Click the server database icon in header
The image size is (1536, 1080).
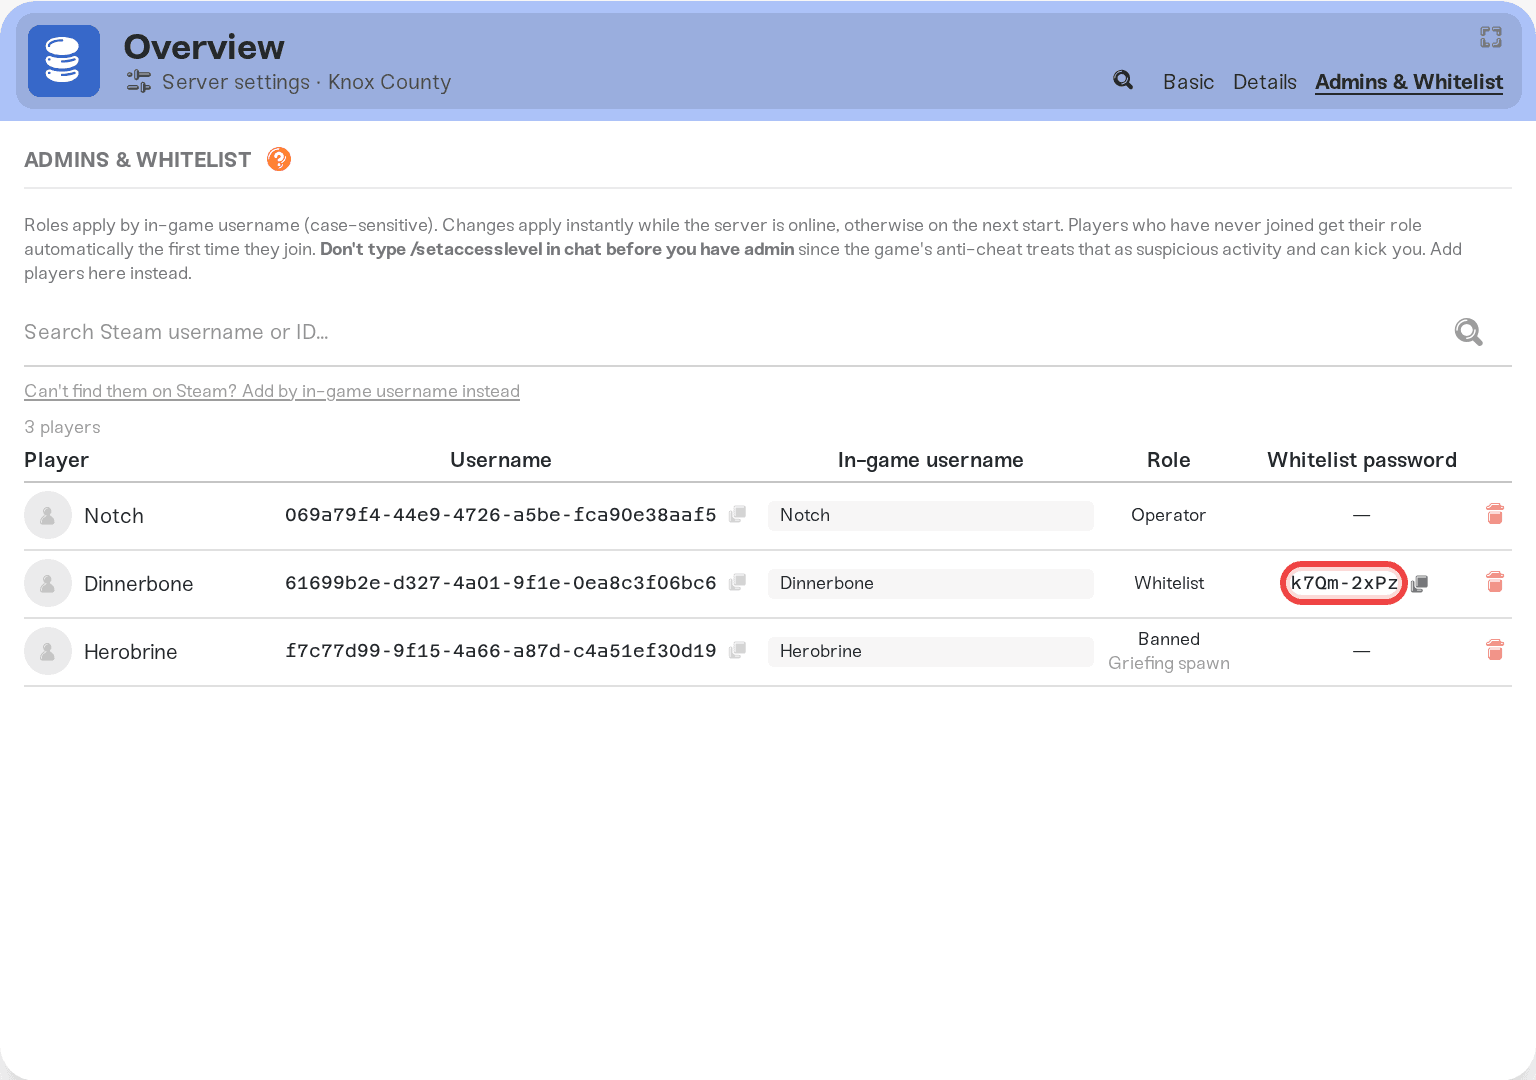coord(64,61)
